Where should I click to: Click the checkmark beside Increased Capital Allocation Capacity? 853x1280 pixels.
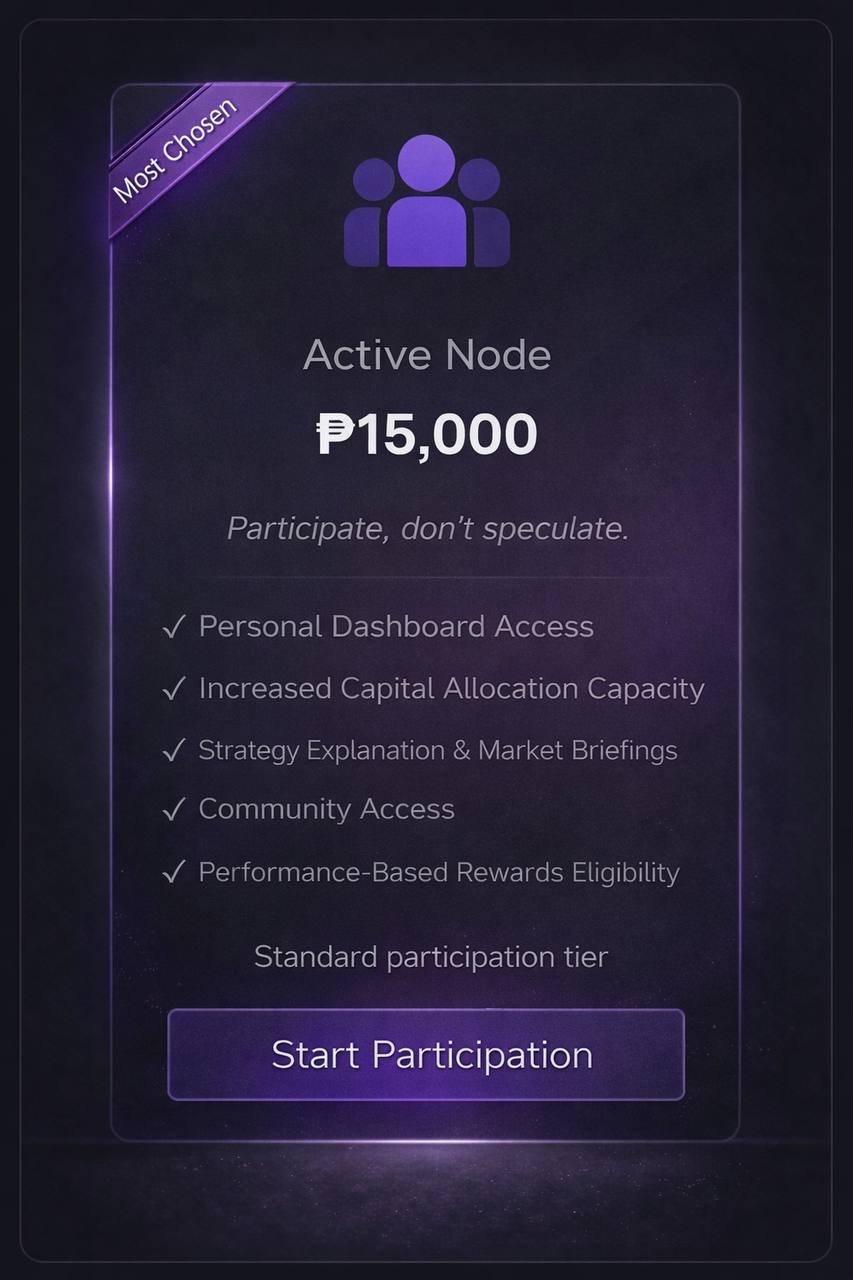[x=173, y=690]
